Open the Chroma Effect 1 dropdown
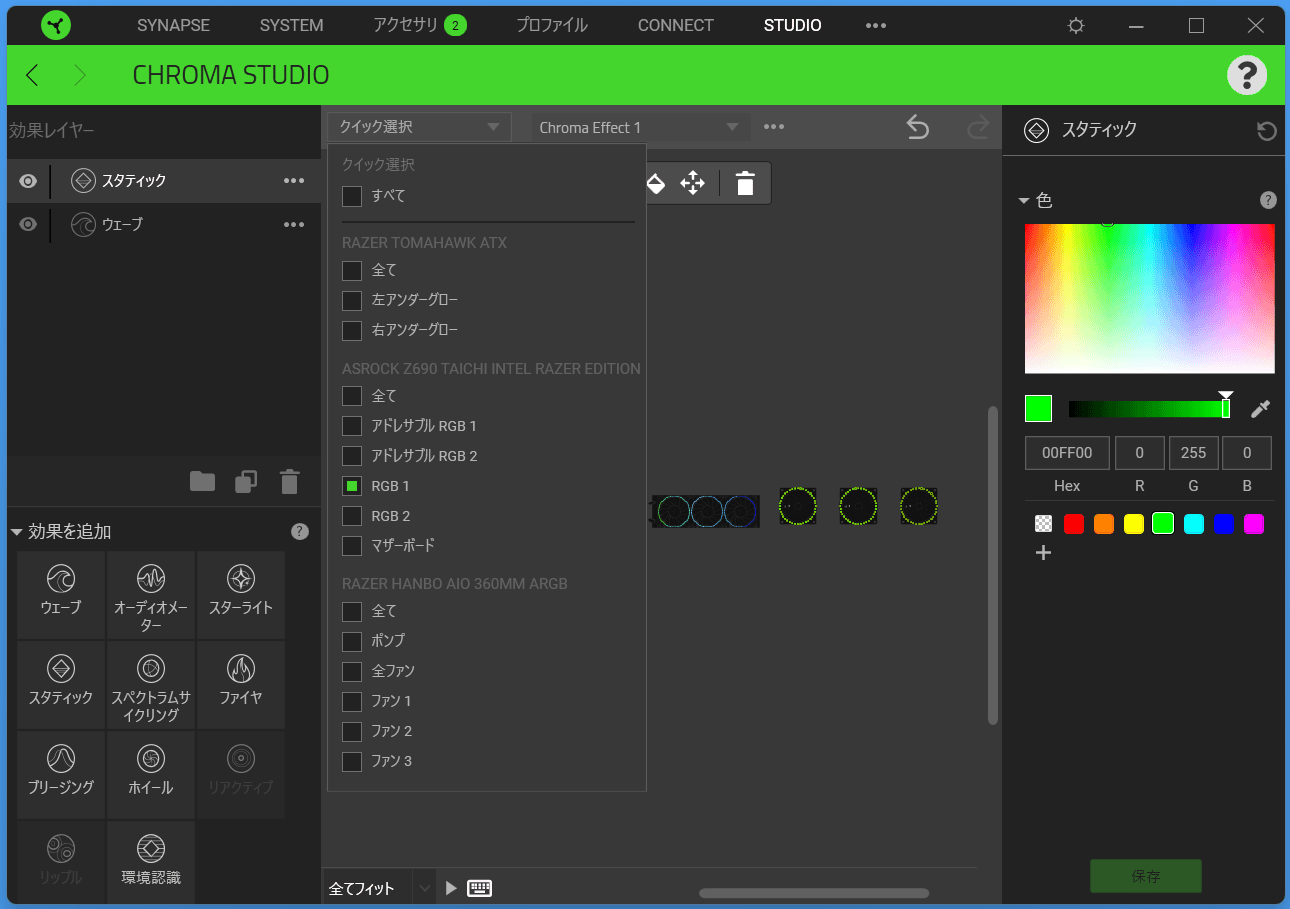Screen dimensions: 1290x909 click(639, 127)
